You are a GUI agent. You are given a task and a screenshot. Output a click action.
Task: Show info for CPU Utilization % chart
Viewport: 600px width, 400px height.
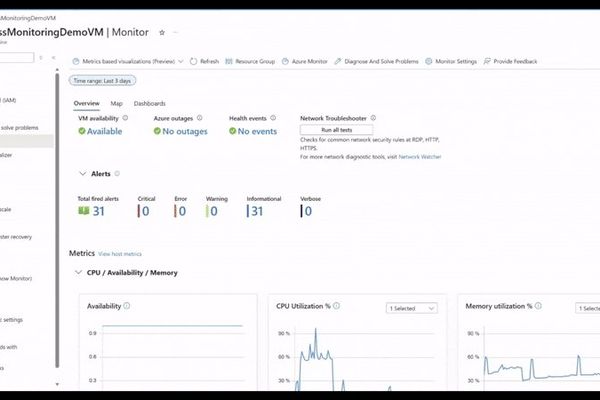tap(336, 306)
